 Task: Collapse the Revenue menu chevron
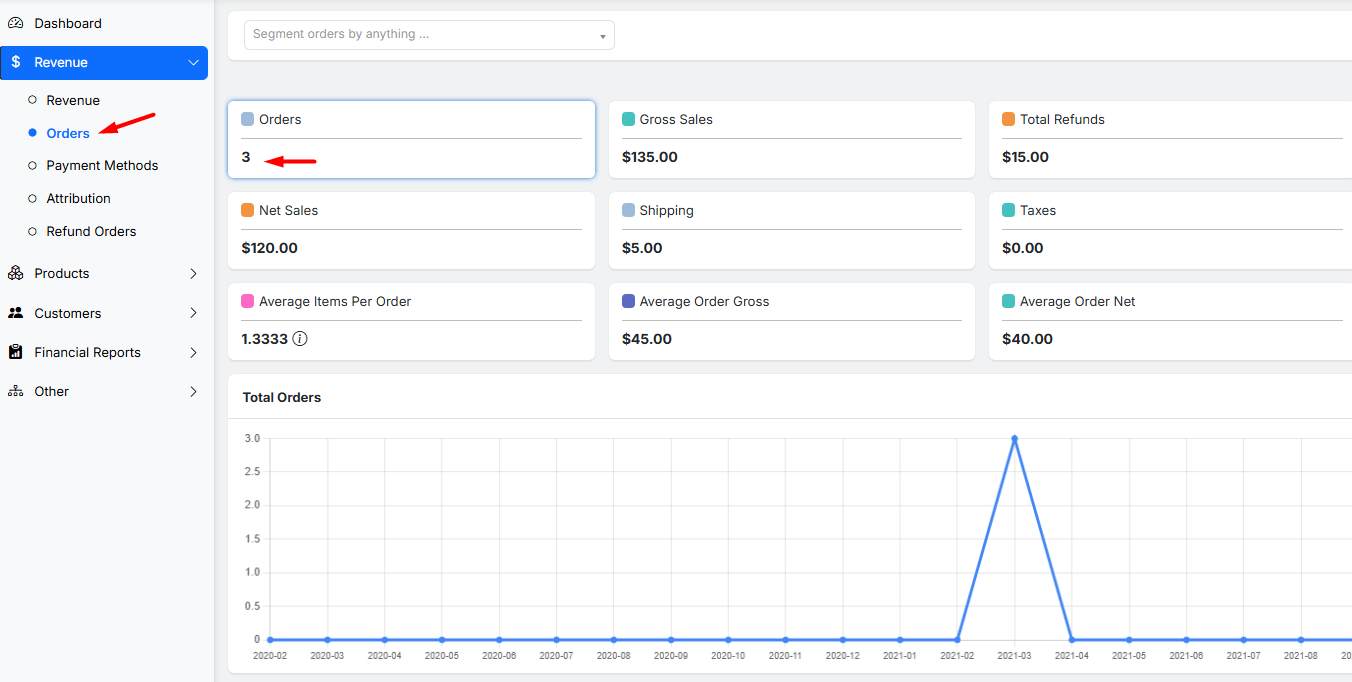194,62
